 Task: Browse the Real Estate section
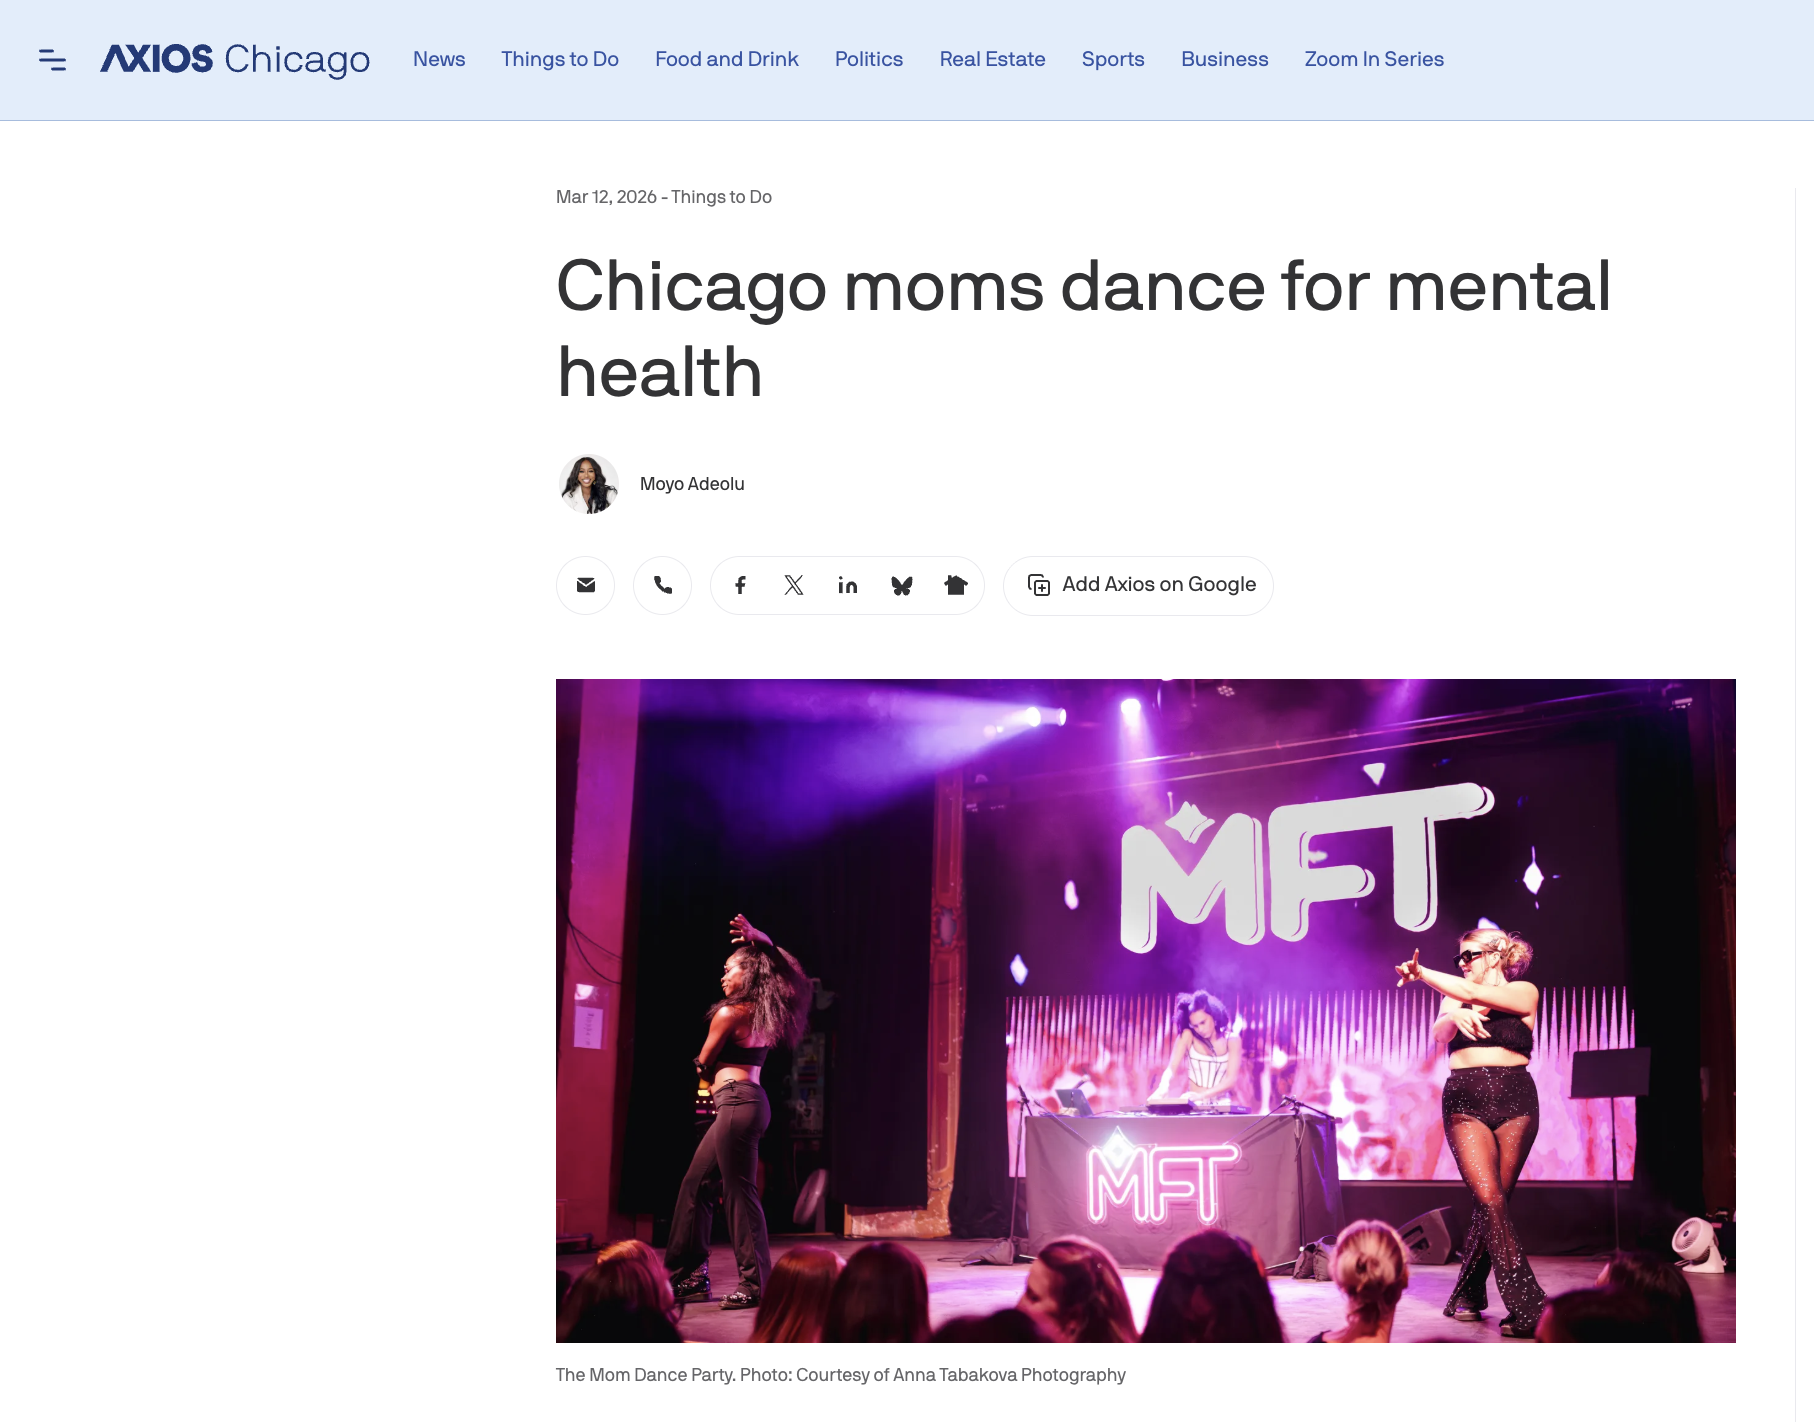(x=992, y=59)
